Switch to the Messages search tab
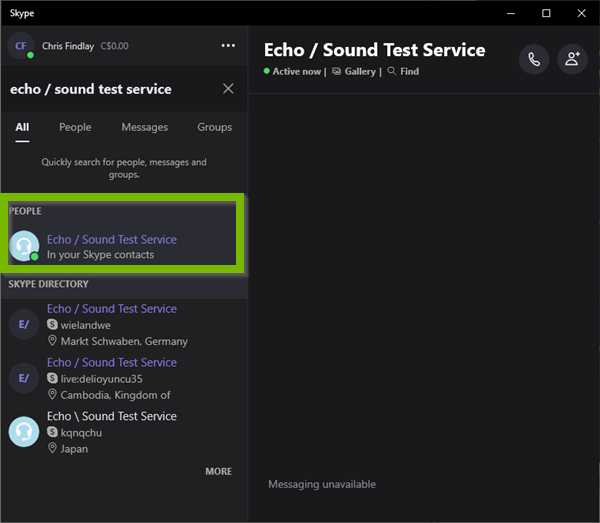This screenshot has height=523, width=600. pos(145,127)
